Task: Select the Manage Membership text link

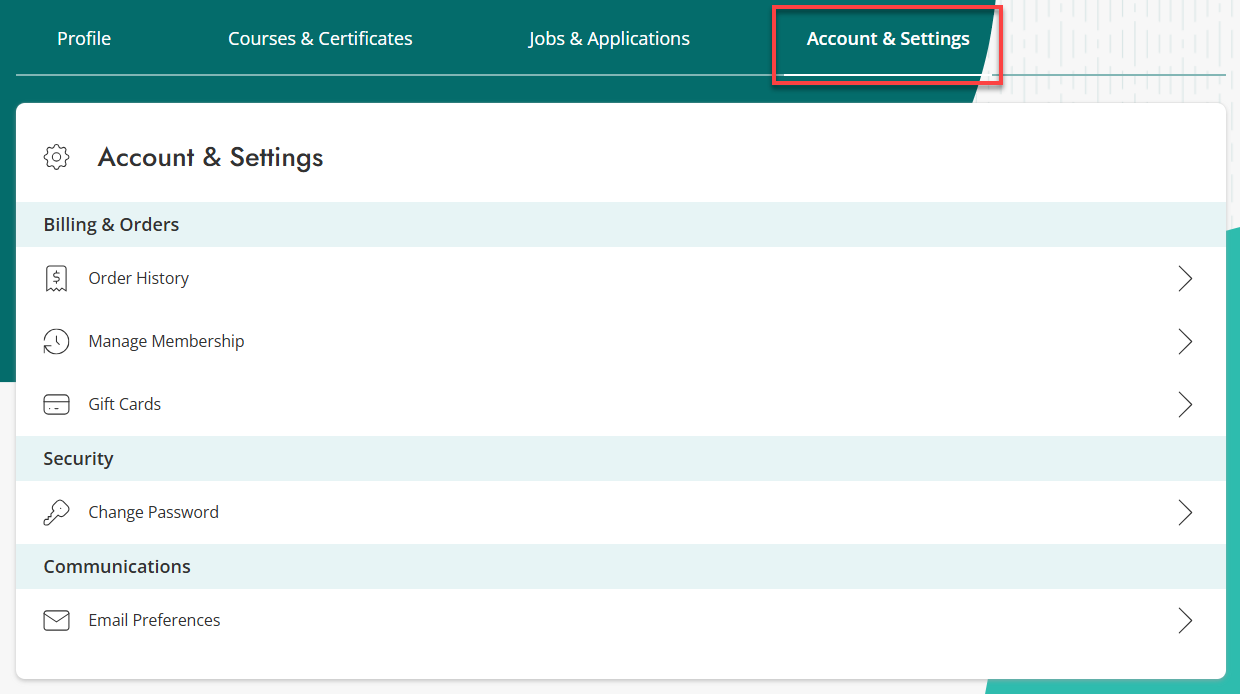Action: tap(166, 342)
